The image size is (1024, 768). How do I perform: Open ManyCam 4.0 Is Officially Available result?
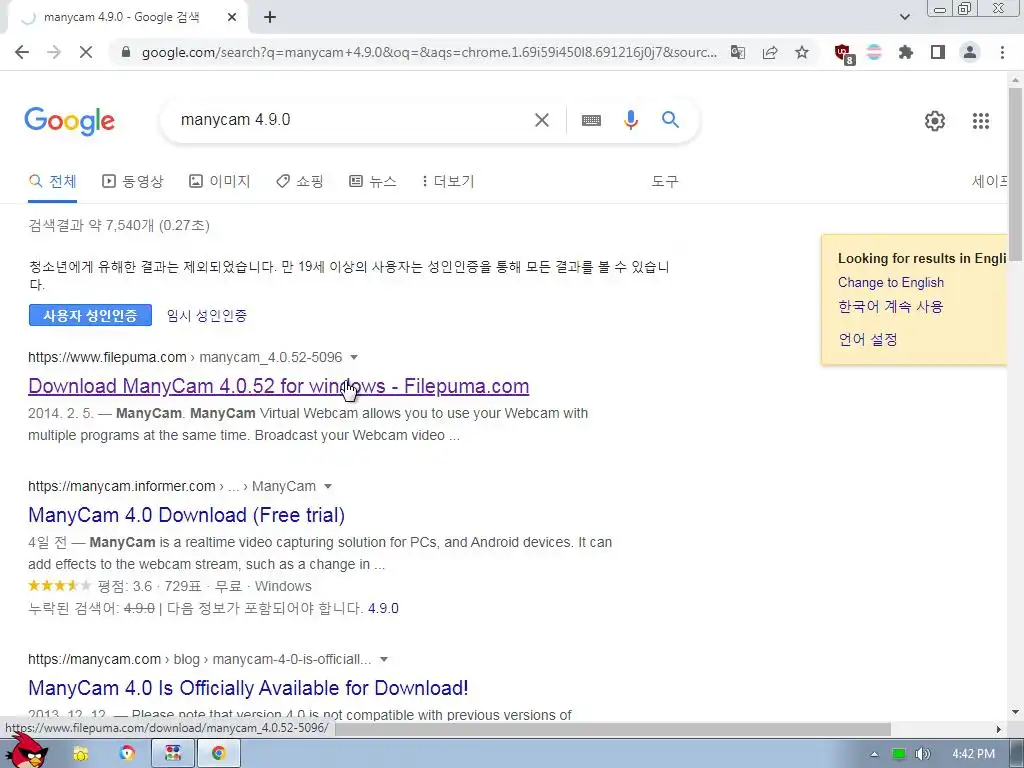248,688
